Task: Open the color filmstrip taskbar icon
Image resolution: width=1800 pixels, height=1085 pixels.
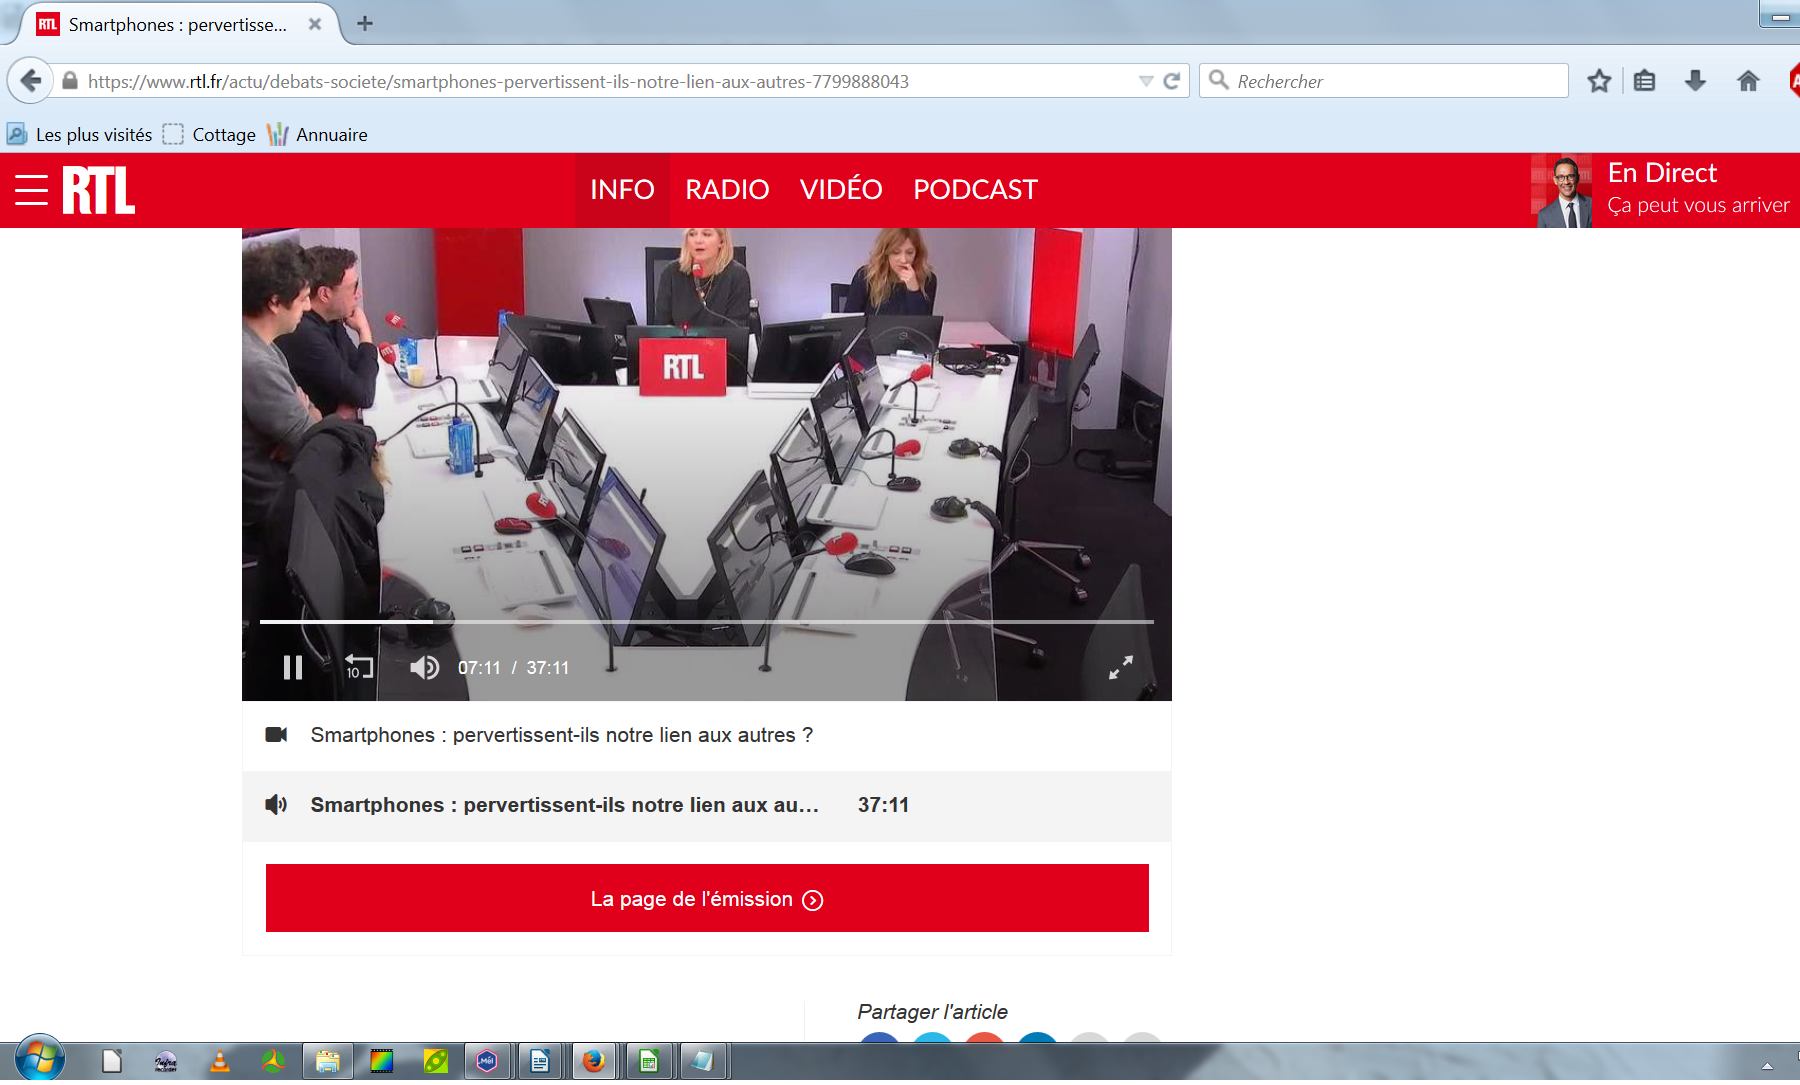Action: coord(381,1061)
